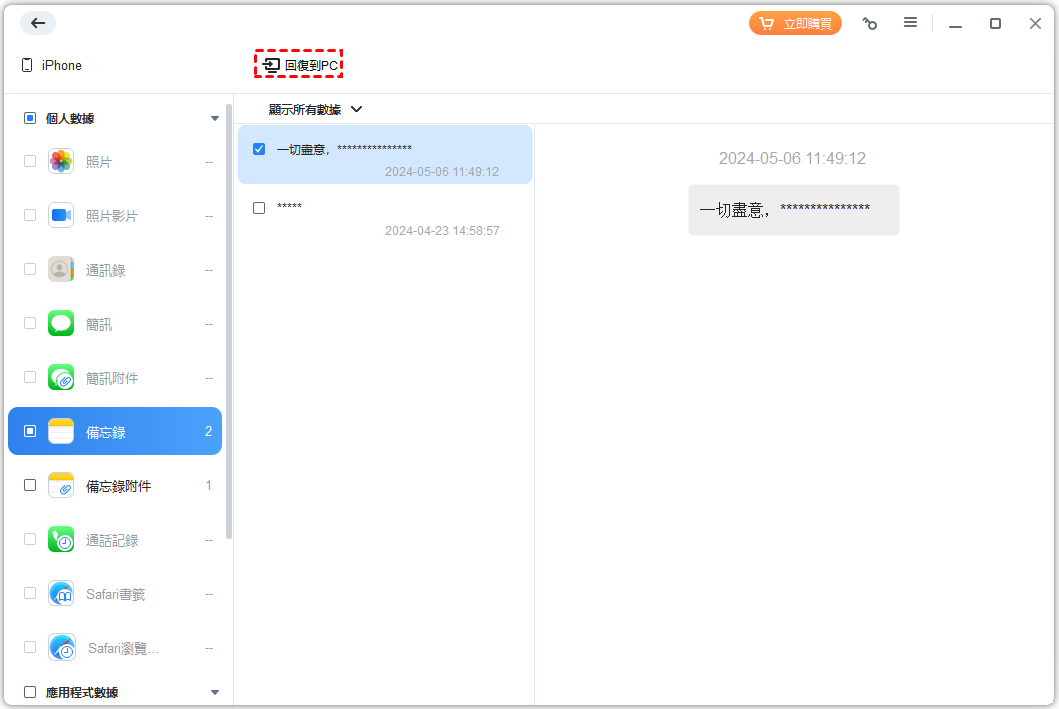The height and width of the screenshot is (709, 1059).
Task: Click the 照片影片 video camera icon
Action: click(x=61, y=215)
